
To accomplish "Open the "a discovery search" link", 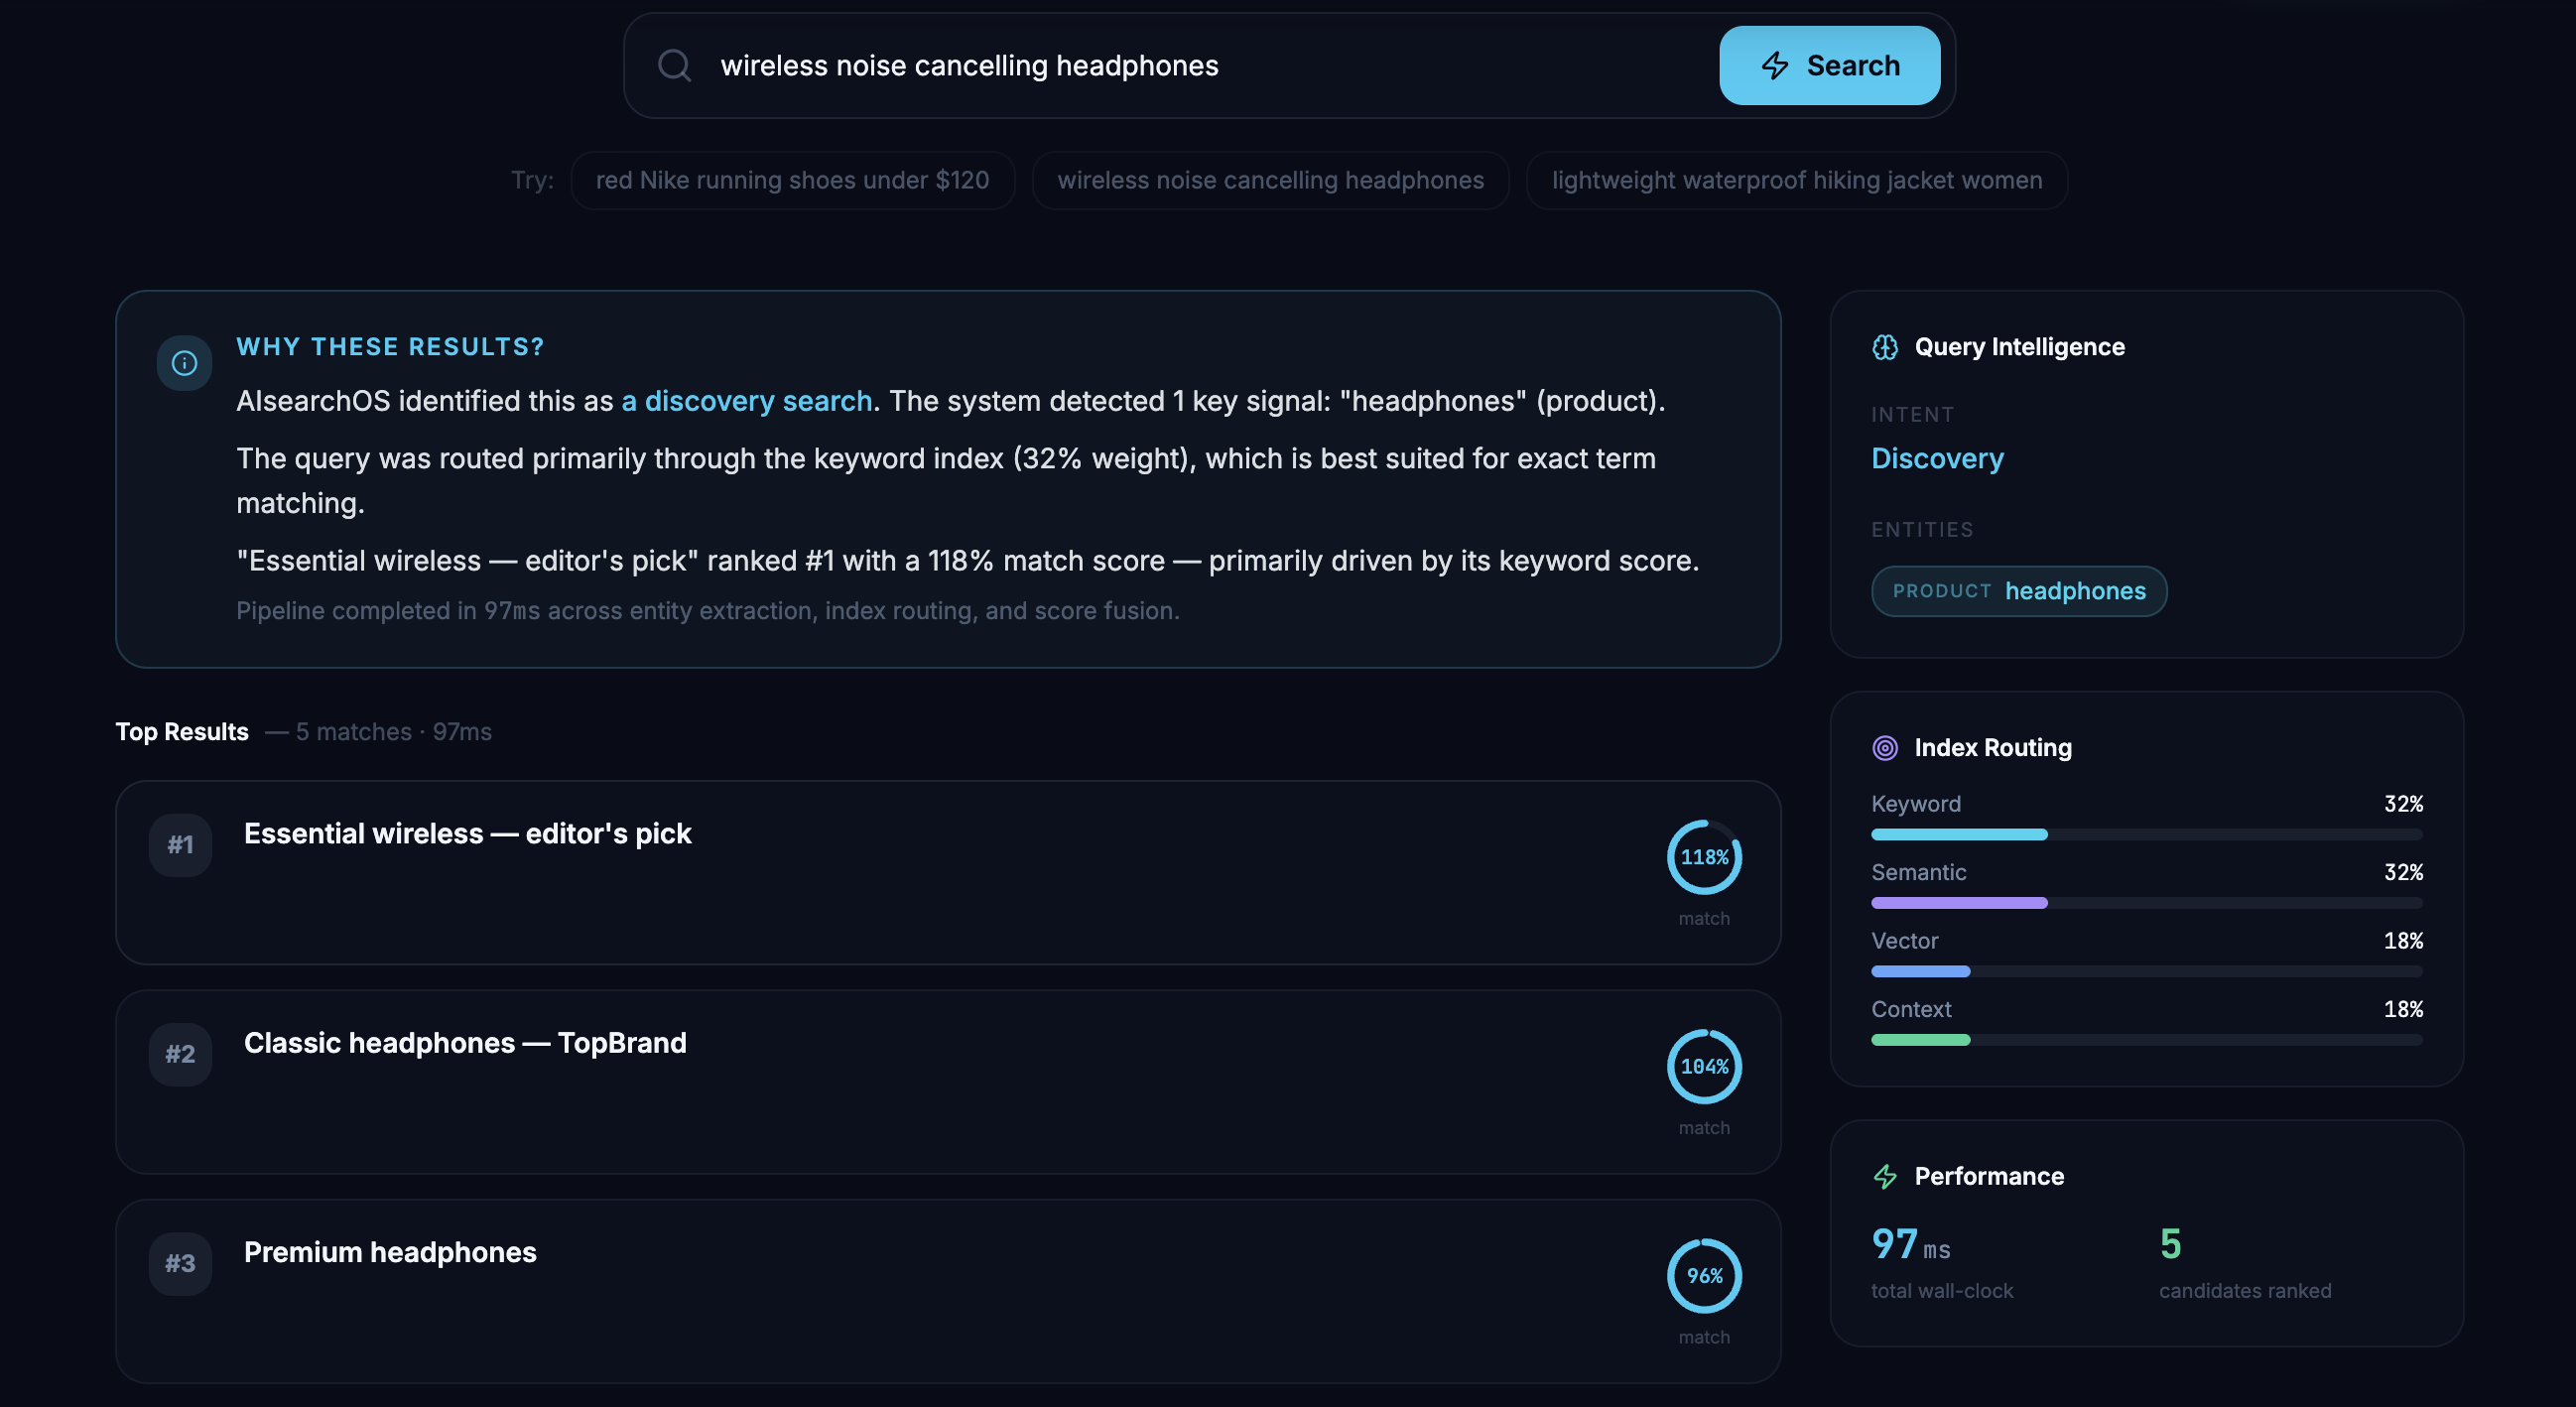I will tap(747, 401).
